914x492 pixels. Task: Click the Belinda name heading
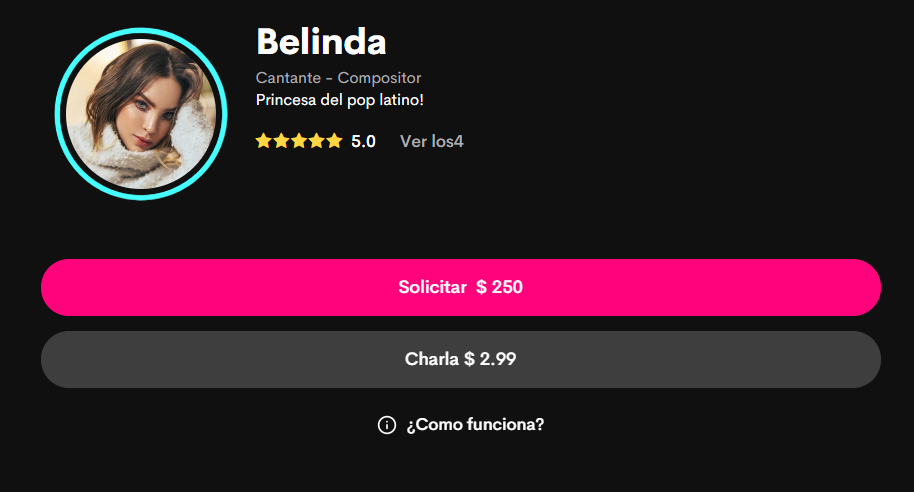321,41
